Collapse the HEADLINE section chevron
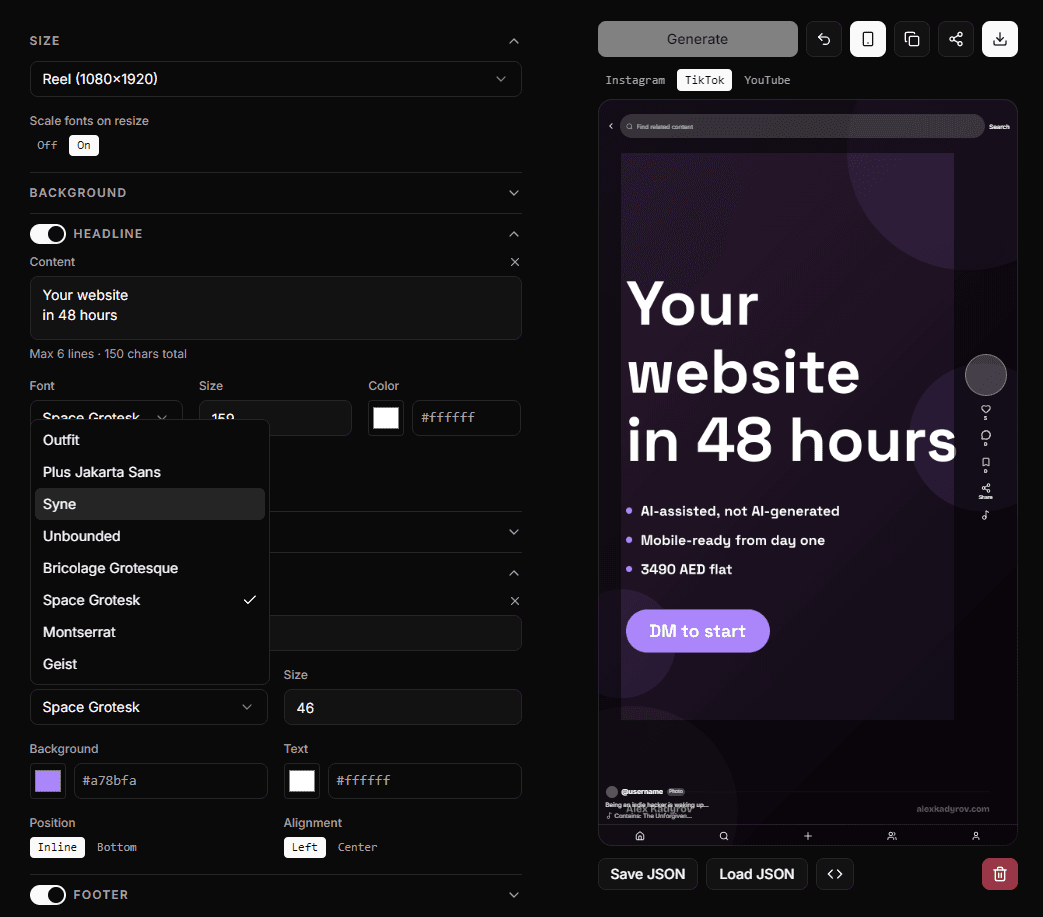Screen dimensions: 1043x917 514,234
